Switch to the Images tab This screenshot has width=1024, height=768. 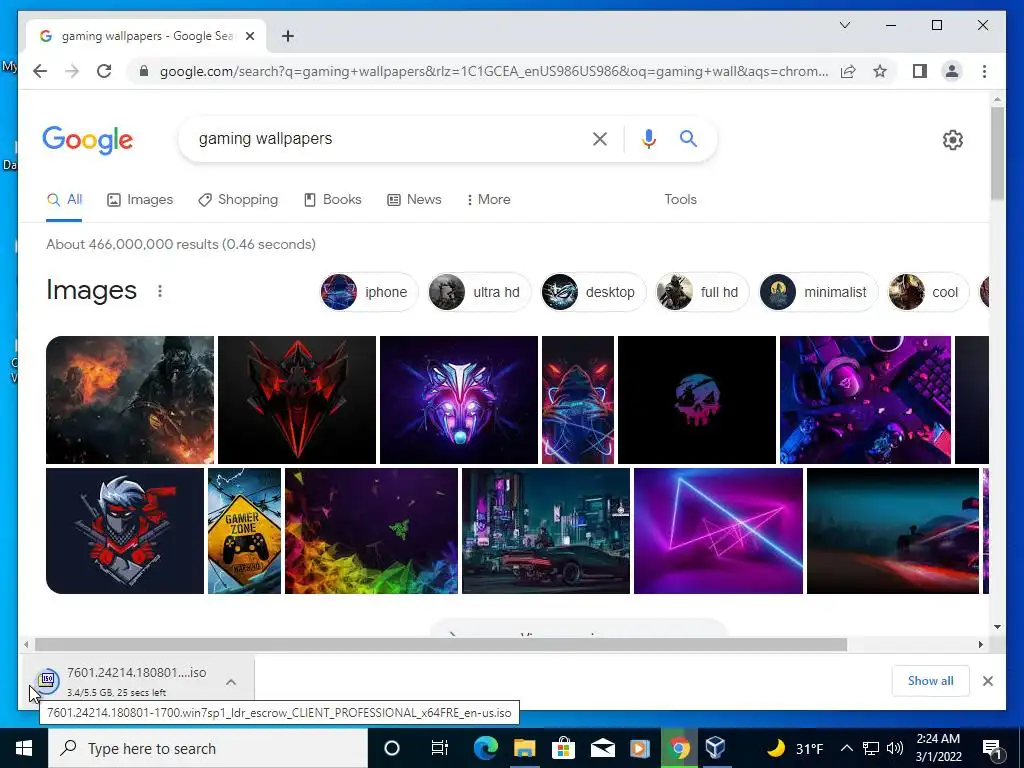click(x=140, y=200)
